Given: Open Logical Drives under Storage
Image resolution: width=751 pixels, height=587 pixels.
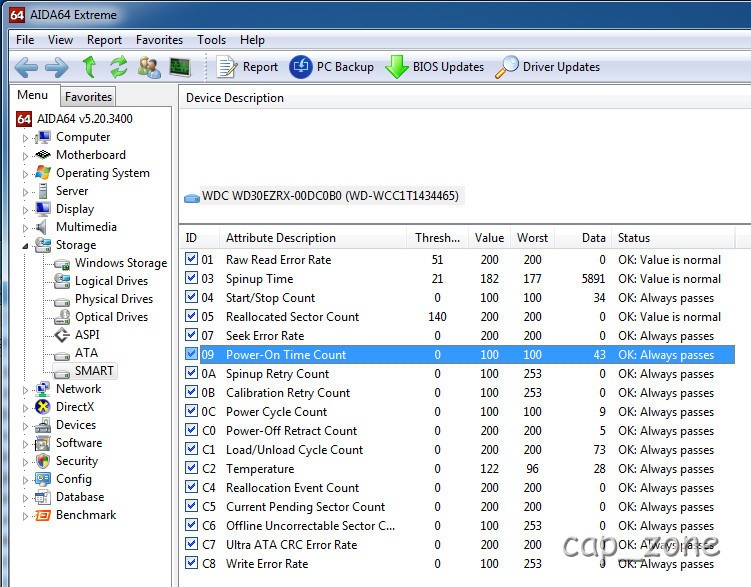Looking at the screenshot, I should coord(111,281).
